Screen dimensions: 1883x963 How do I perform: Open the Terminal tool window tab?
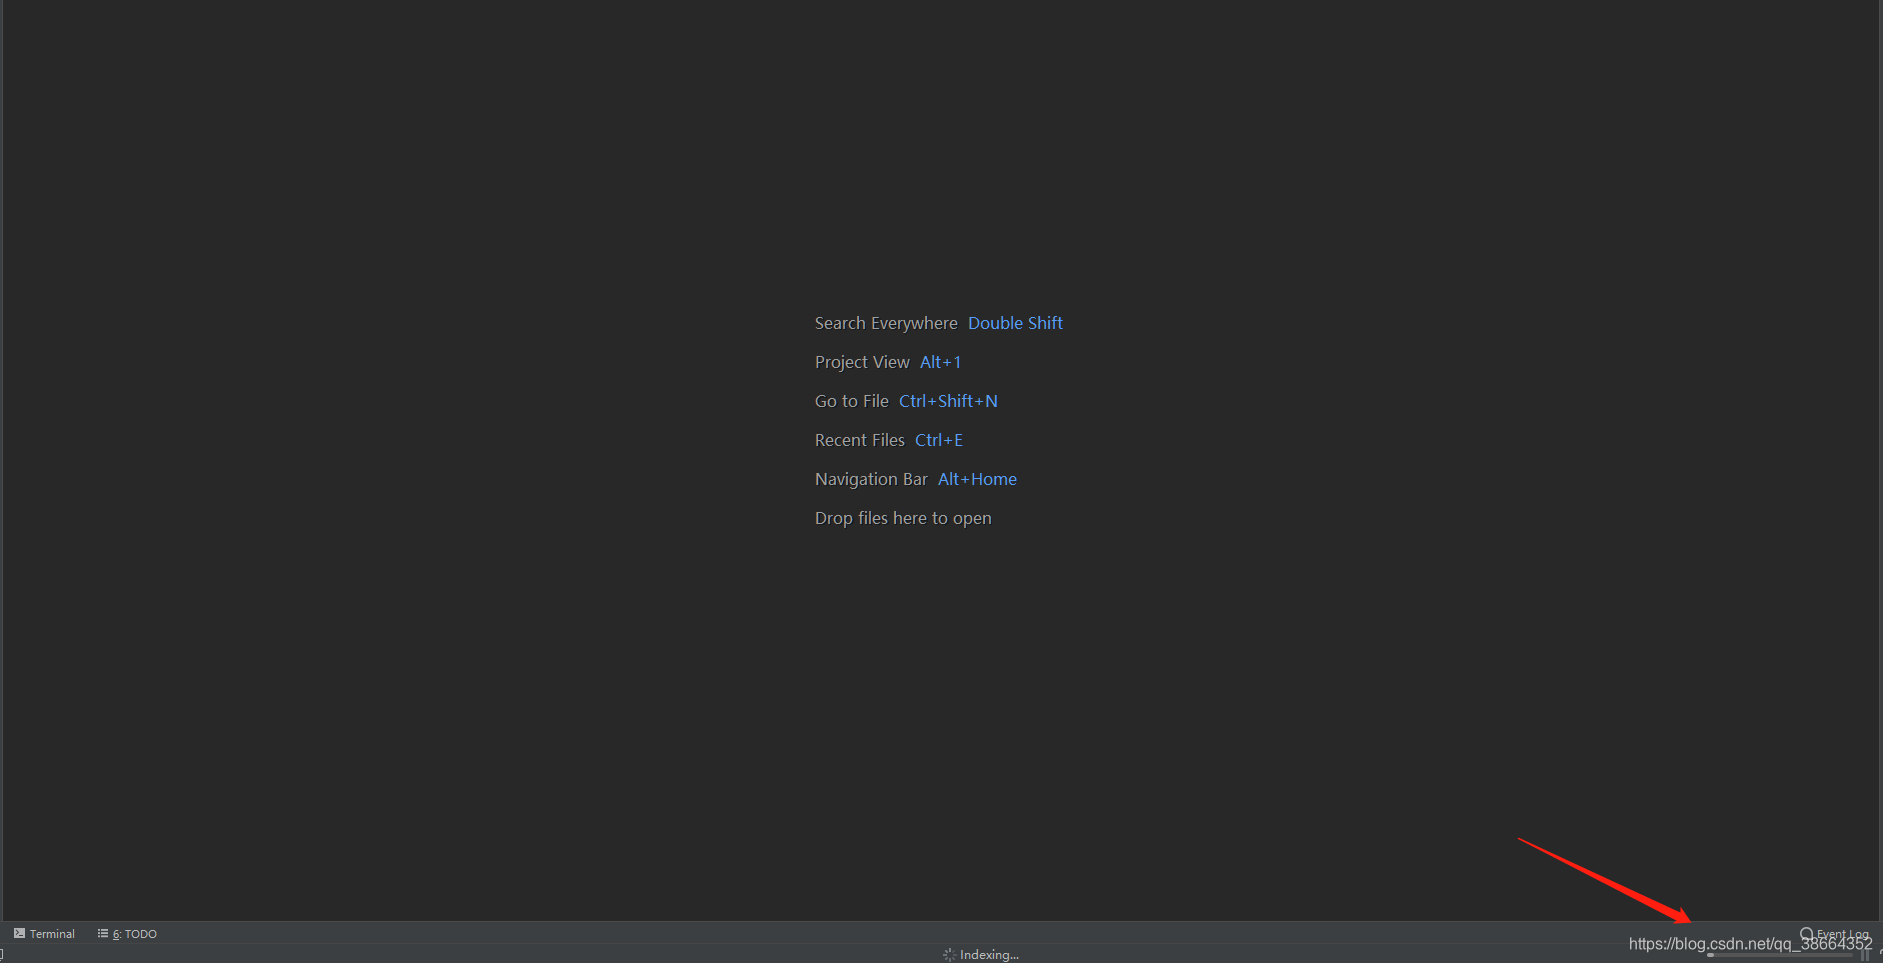pos(44,933)
